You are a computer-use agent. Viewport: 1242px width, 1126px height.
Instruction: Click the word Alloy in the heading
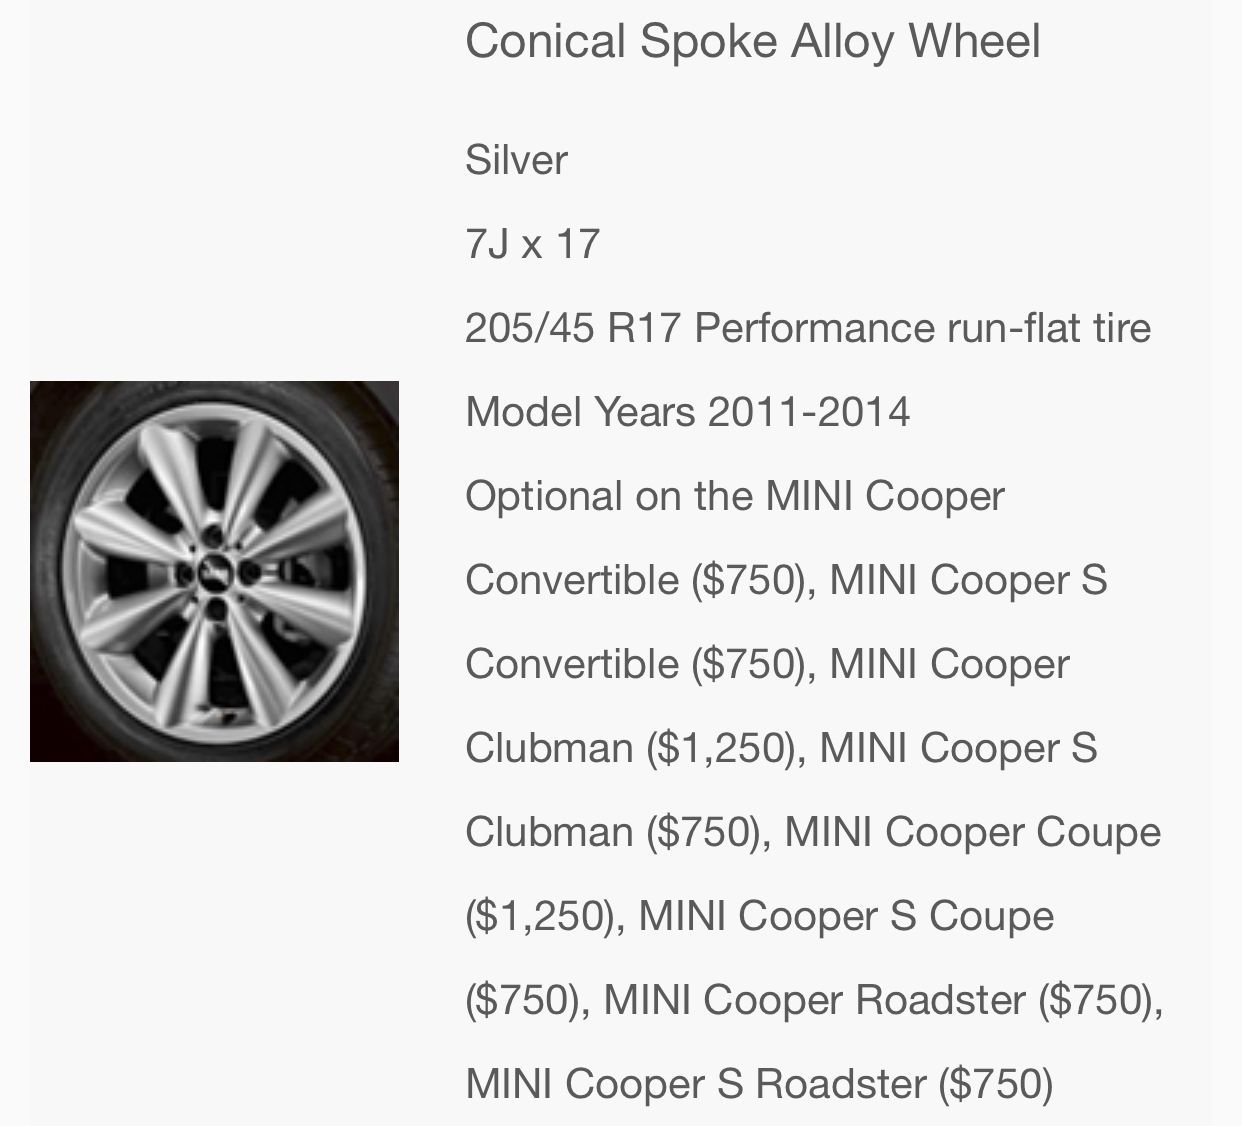(x=844, y=42)
